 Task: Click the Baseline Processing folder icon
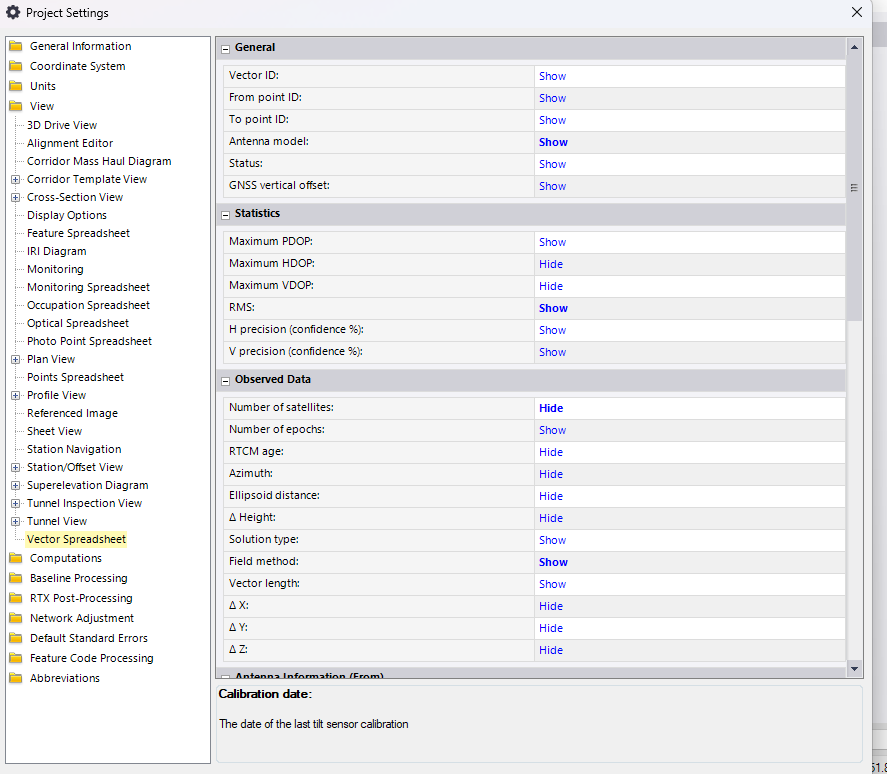tap(16, 578)
